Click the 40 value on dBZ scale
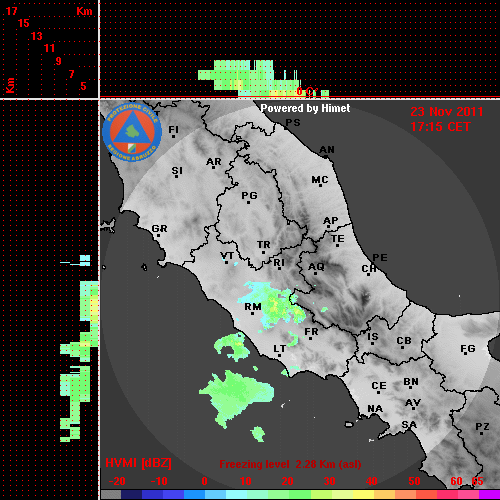Screen dimensions: 500x500 [x=371, y=481]
